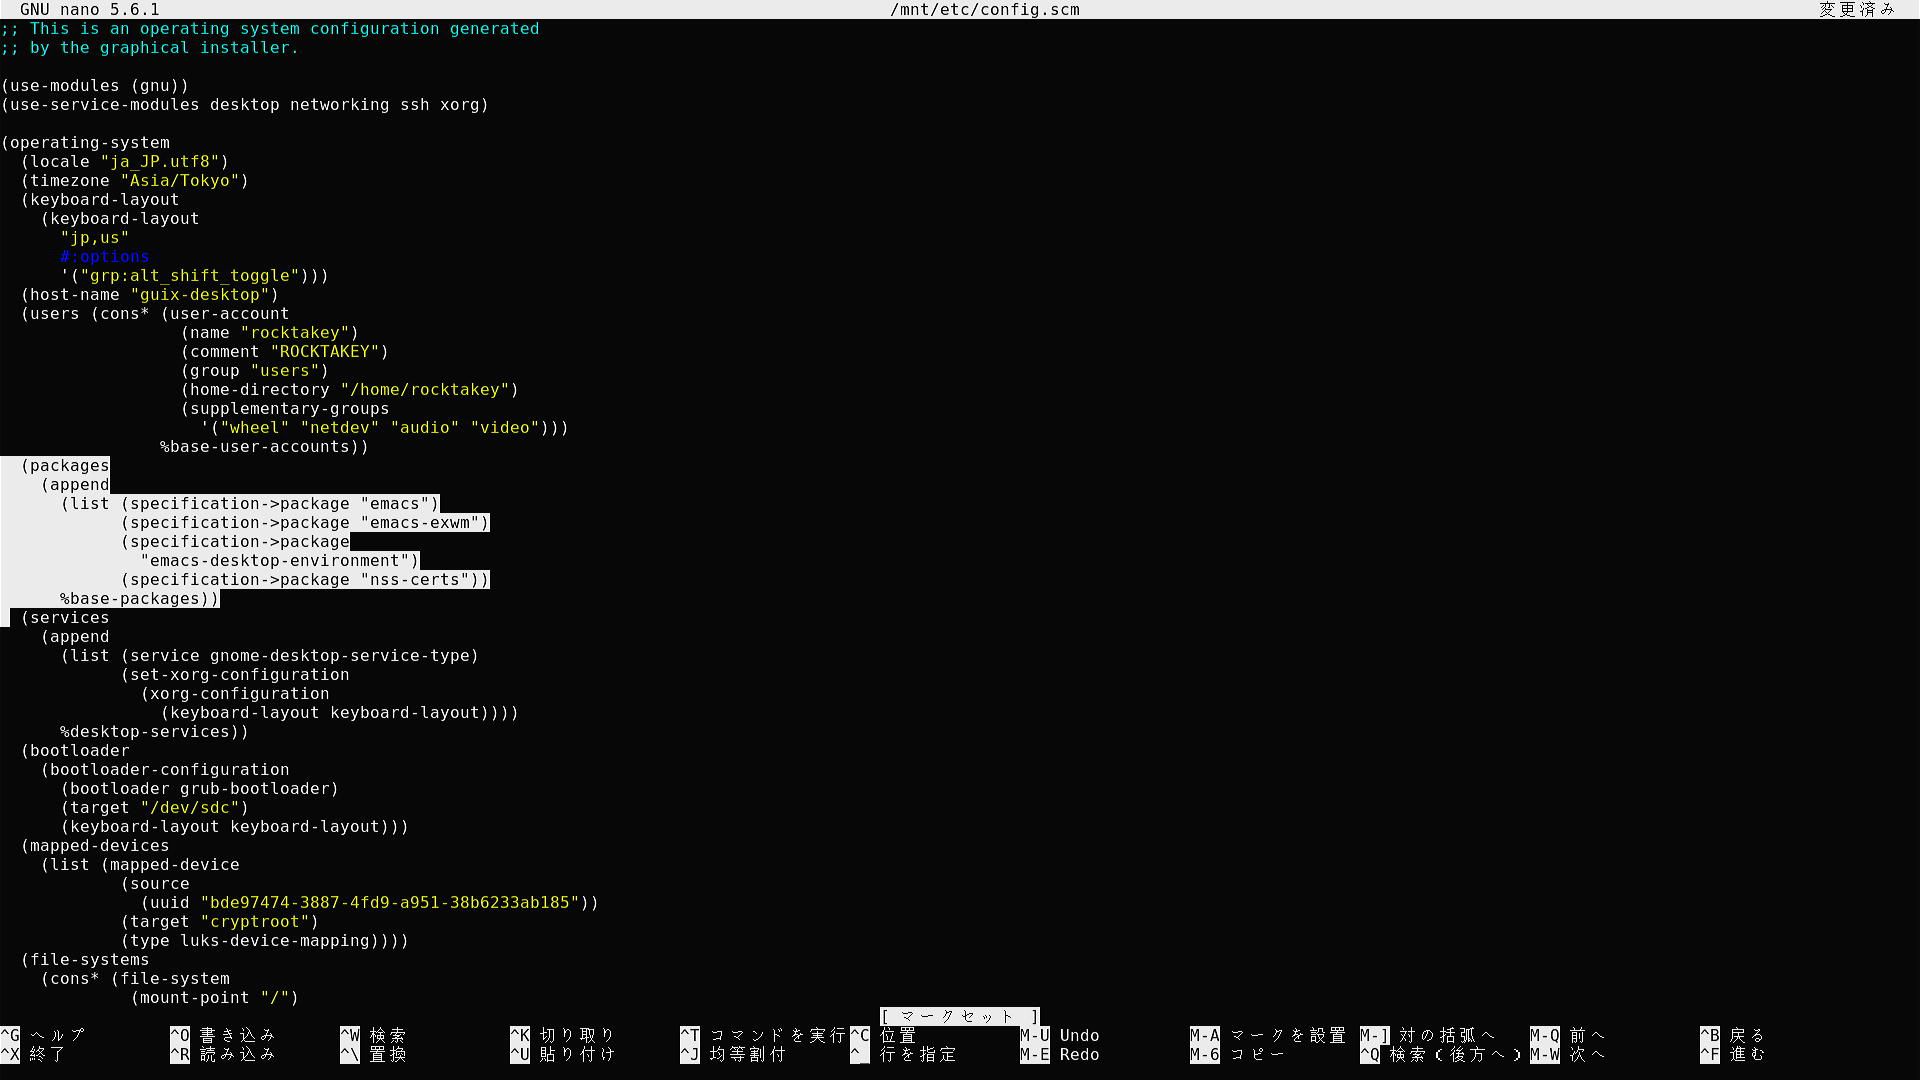Click the ^U 貼り付け paste shortcut
The width and height of the screenshot is (1920, 1080).
[563, 1054]
